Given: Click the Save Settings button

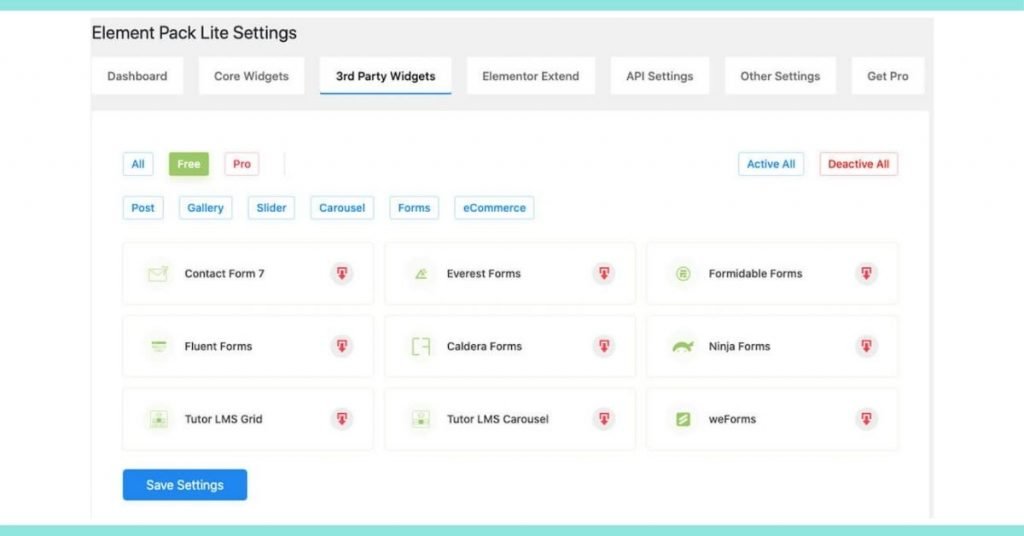Looking at the screenshot, I should click(185, 484).
